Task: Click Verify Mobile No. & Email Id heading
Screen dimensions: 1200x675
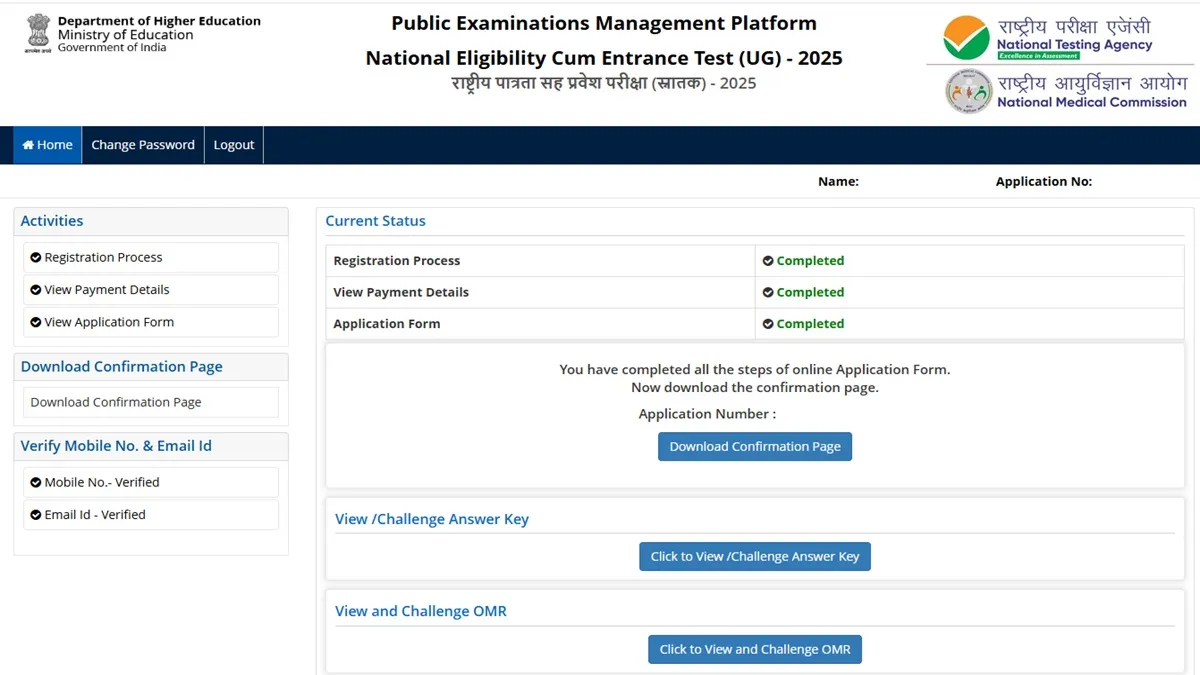Action: [x=116, y=446]
